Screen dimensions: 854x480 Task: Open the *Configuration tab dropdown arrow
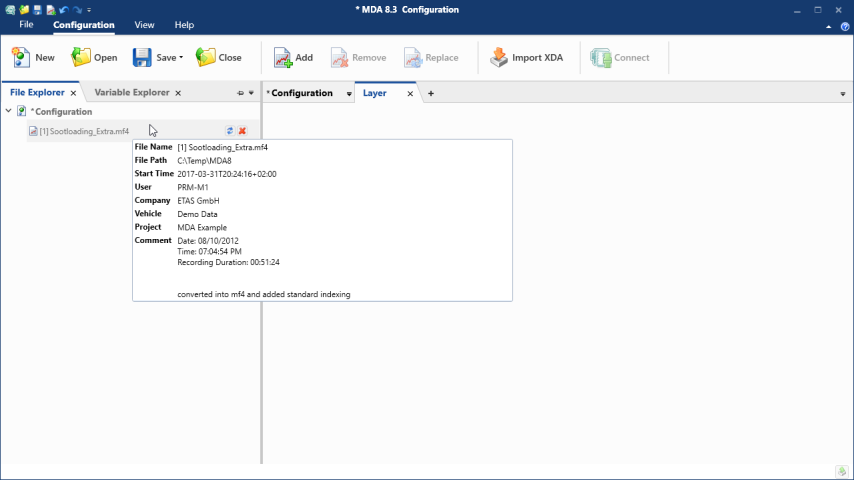(x=349, y=94)
